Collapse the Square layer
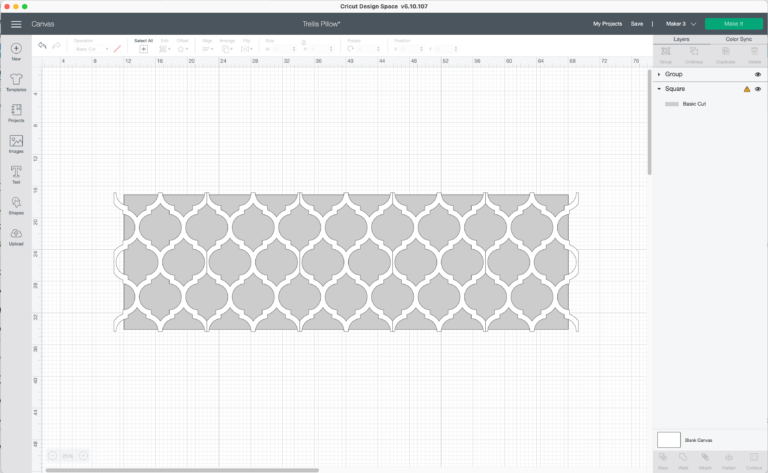This screenshot has height=473, width=768. 659,89
